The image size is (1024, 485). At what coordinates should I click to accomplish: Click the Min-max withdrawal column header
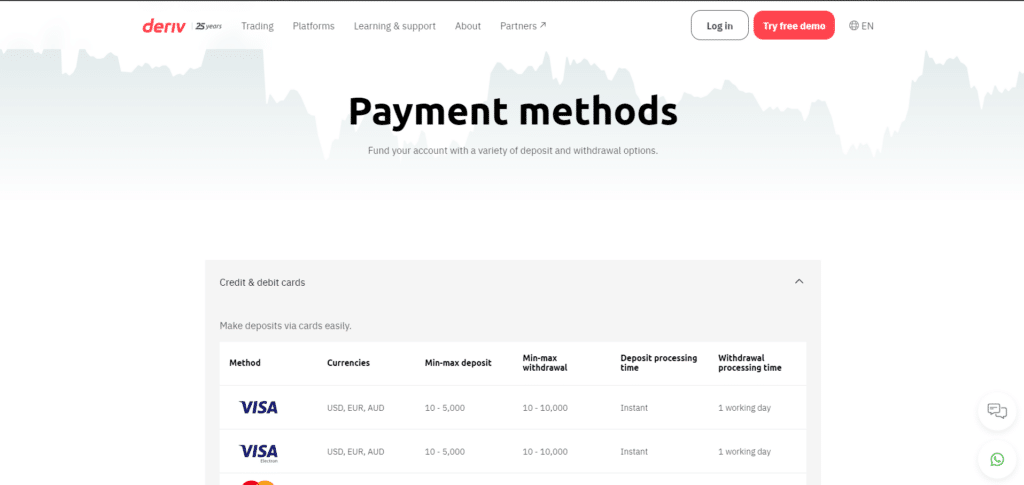coord(545,363)
